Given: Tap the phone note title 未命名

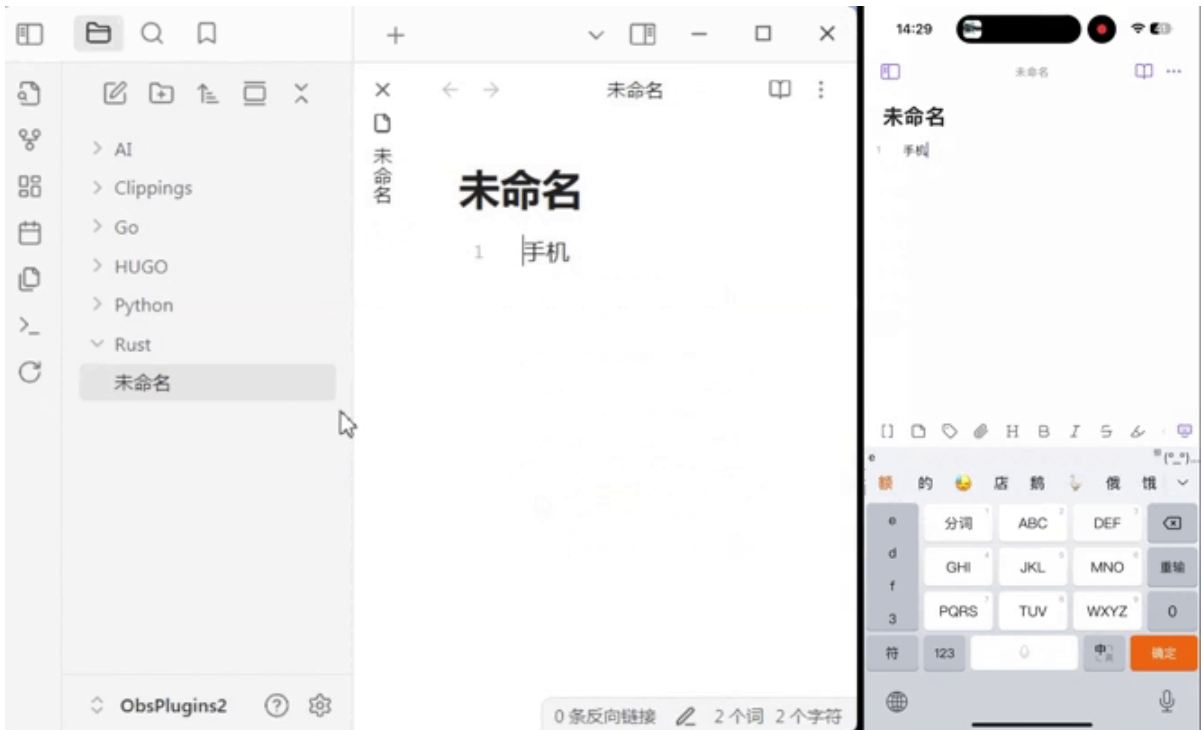Looking at the screenshot, I should (913, 117).
